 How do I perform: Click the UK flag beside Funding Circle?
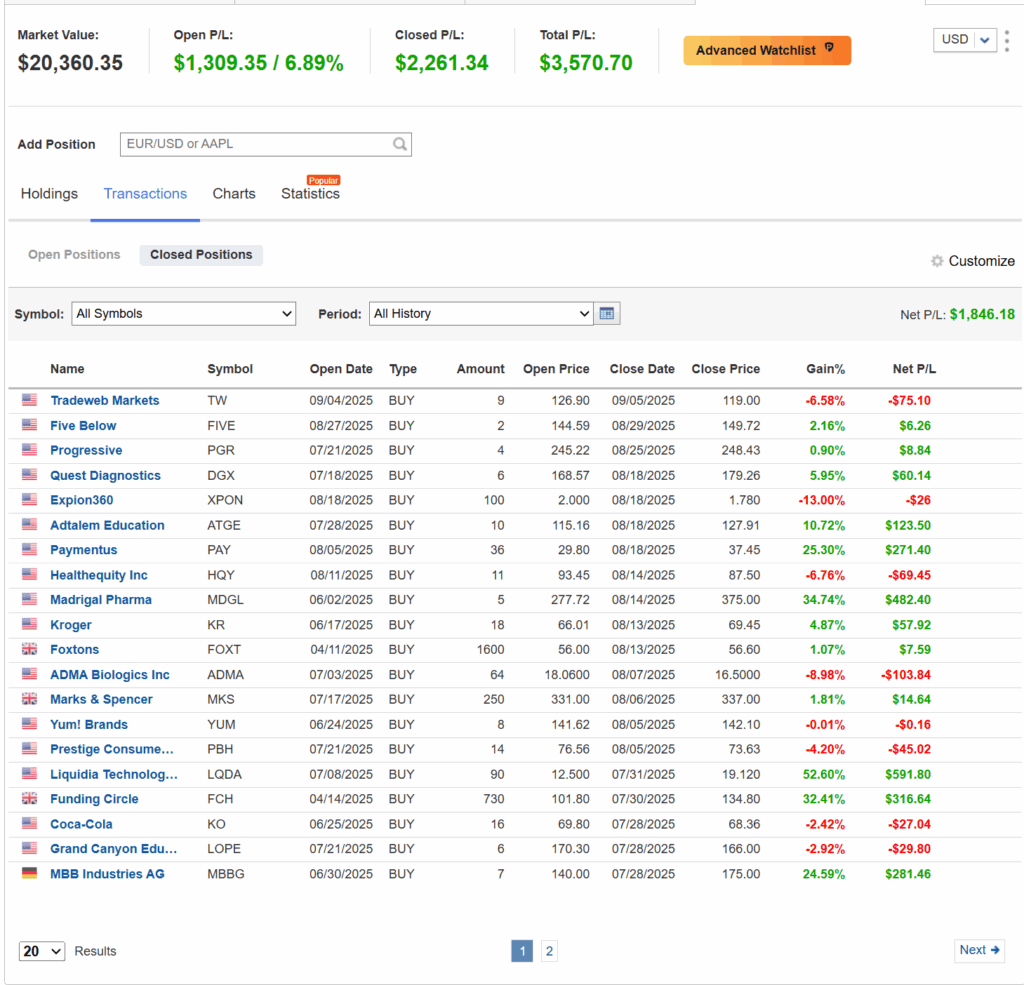(x=29, y=798)
